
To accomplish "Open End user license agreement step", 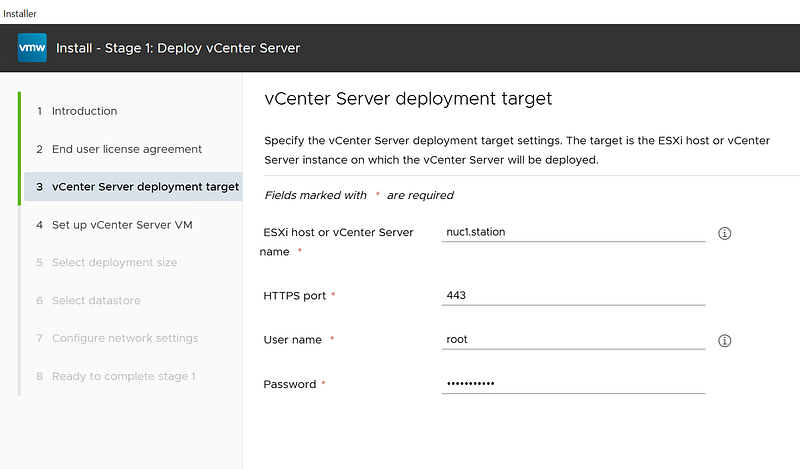I will [126, 149].
